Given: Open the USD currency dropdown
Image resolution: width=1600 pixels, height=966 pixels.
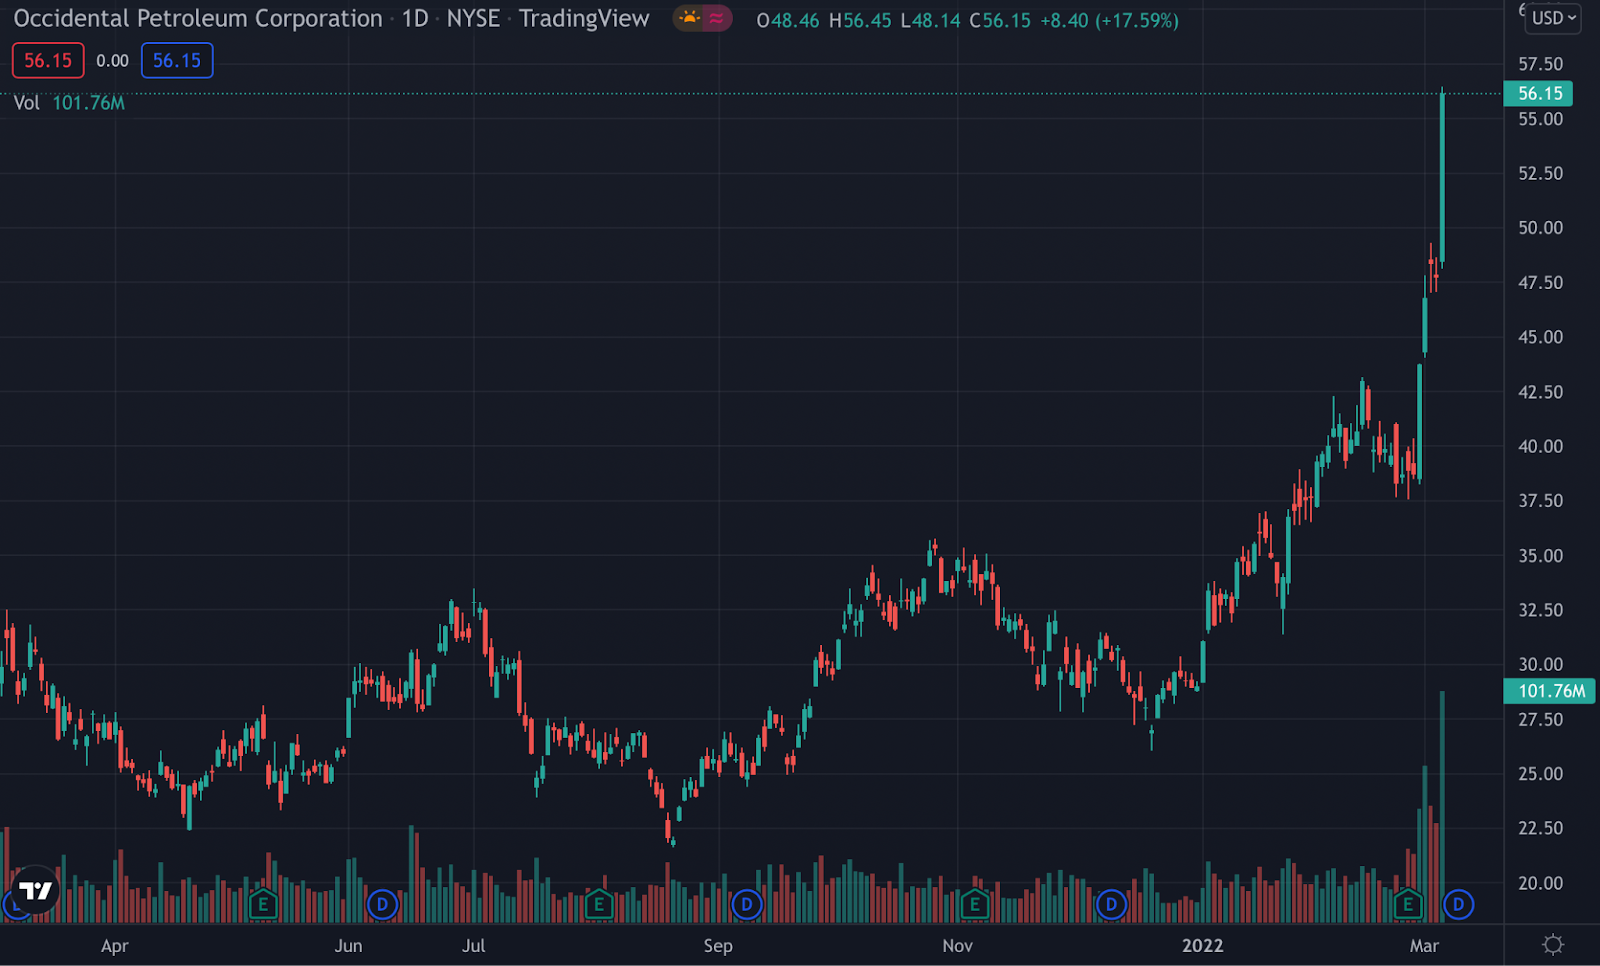Looking at the screenshot, I should pos(1553,18).
